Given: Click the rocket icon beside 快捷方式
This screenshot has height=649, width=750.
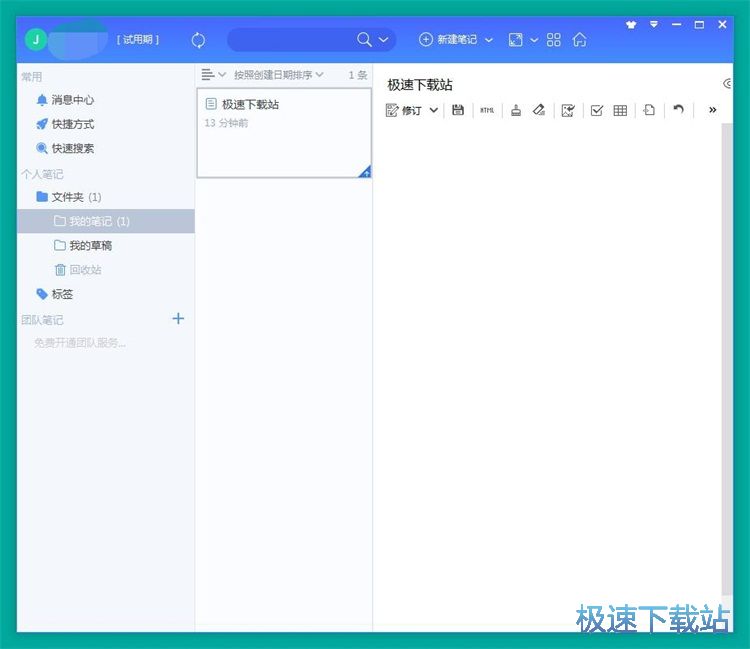Looking at the screenshot, I should [x=42, y=124].
